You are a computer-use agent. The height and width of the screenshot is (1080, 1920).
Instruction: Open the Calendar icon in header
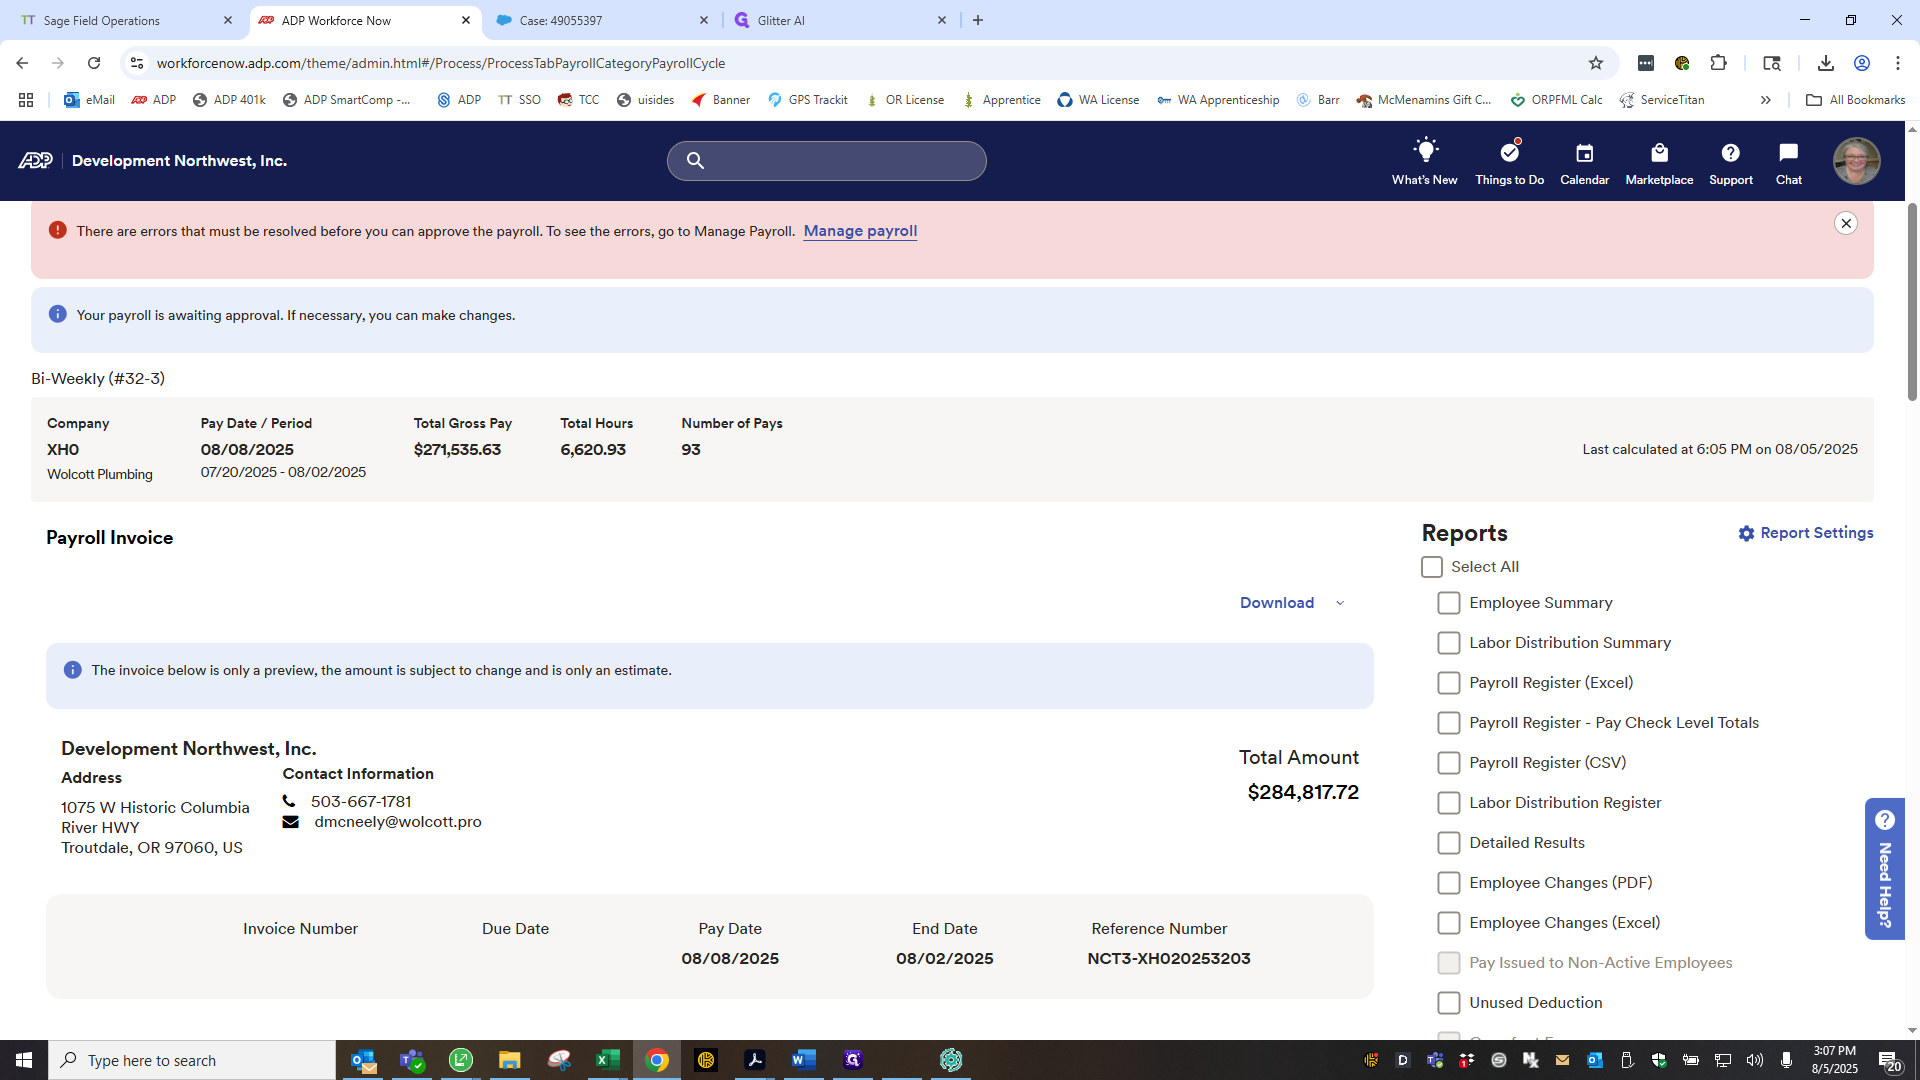click(1584, 153)
